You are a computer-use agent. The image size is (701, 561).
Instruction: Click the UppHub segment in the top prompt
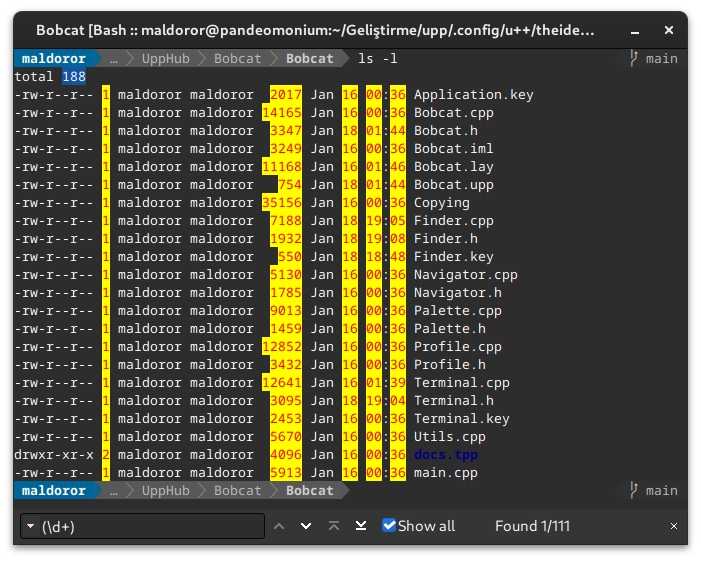click(x=165, y=59)
